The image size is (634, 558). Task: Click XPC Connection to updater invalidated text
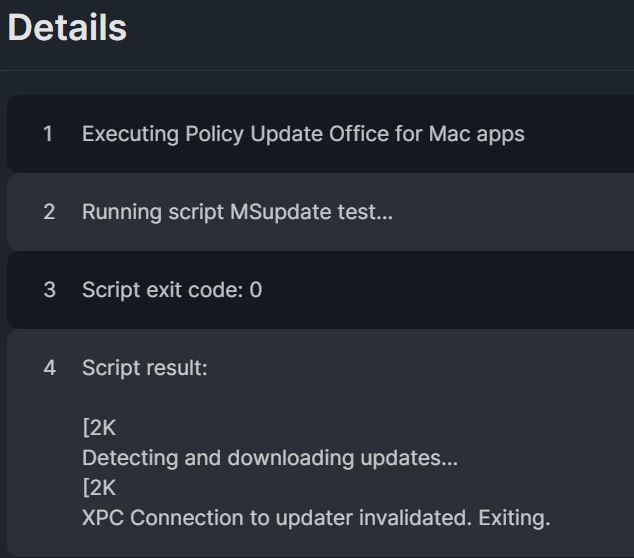[277, 518]
